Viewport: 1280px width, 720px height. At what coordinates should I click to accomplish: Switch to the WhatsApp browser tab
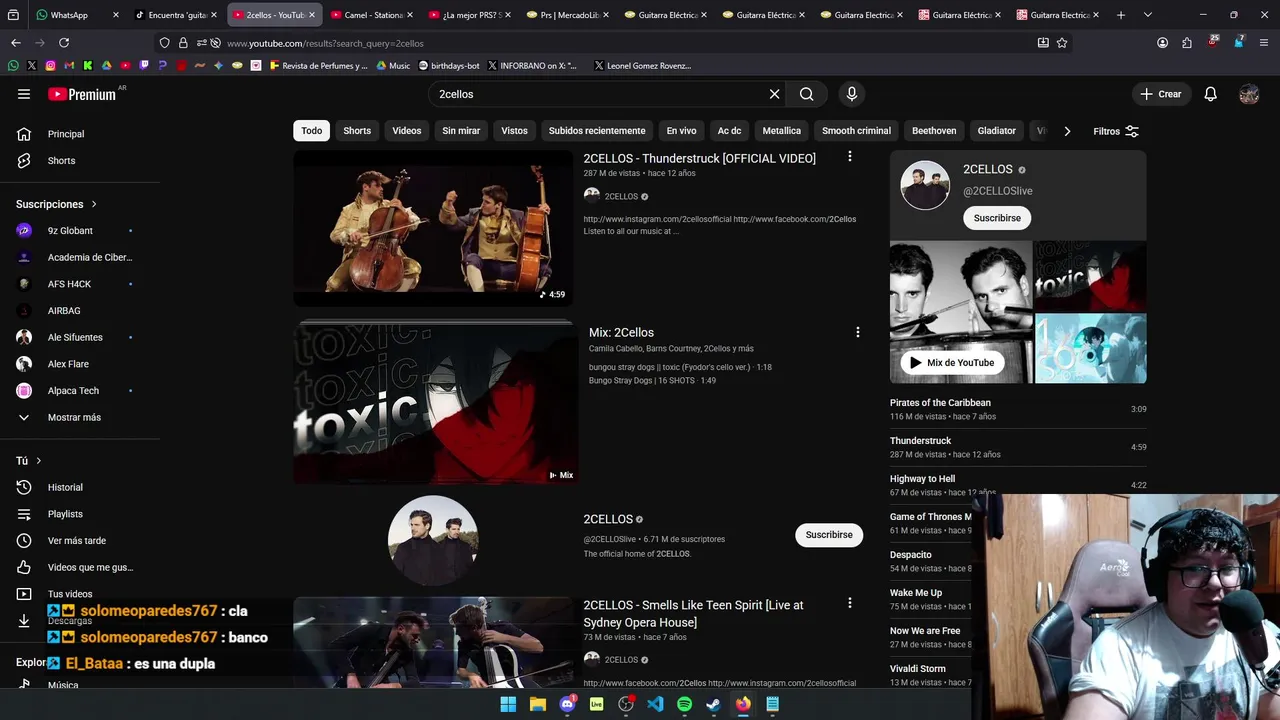[76, 15]
